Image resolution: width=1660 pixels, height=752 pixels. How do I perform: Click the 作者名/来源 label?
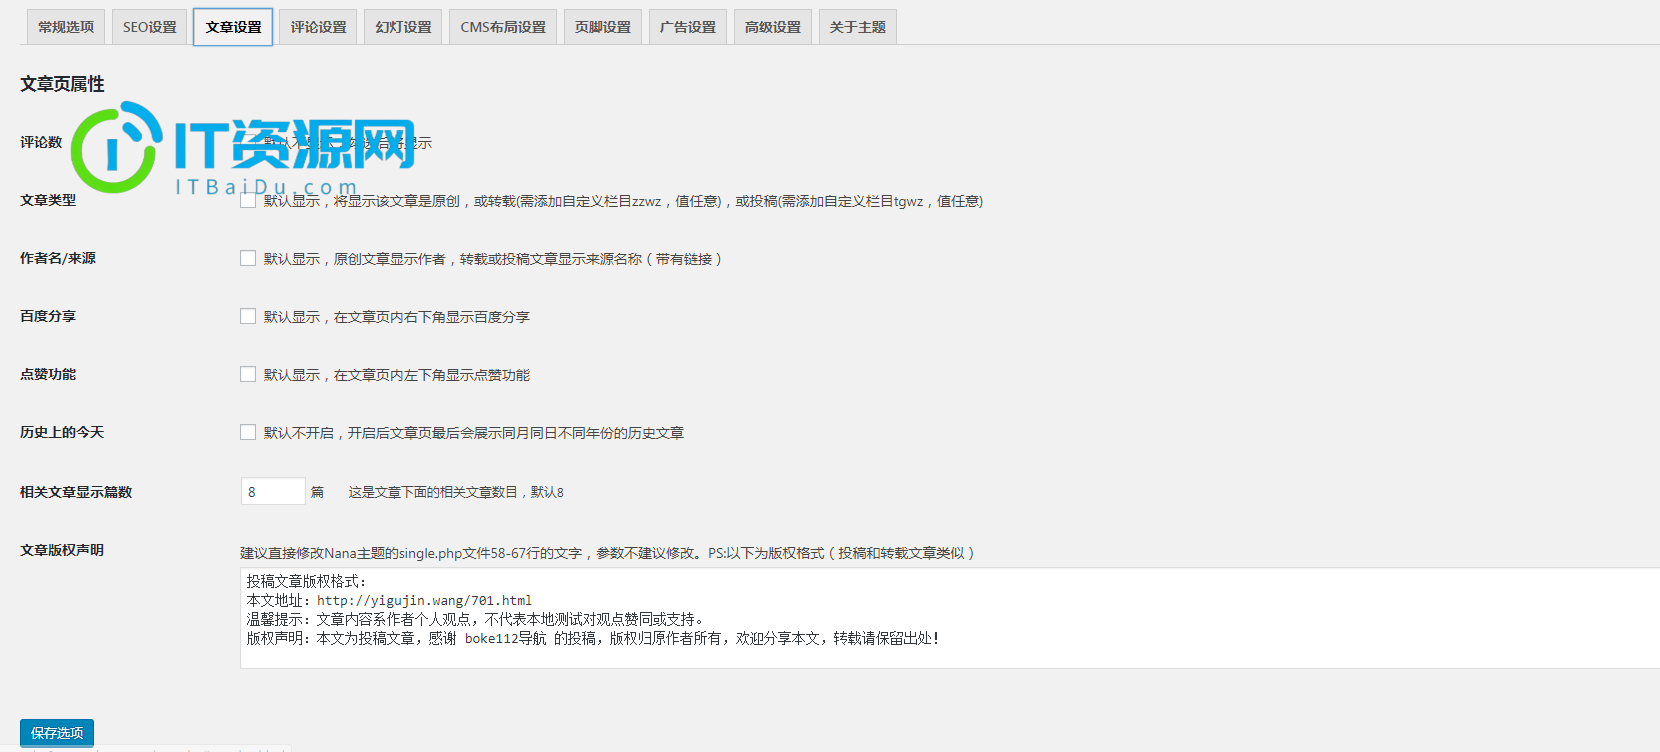tap(58, 258)
